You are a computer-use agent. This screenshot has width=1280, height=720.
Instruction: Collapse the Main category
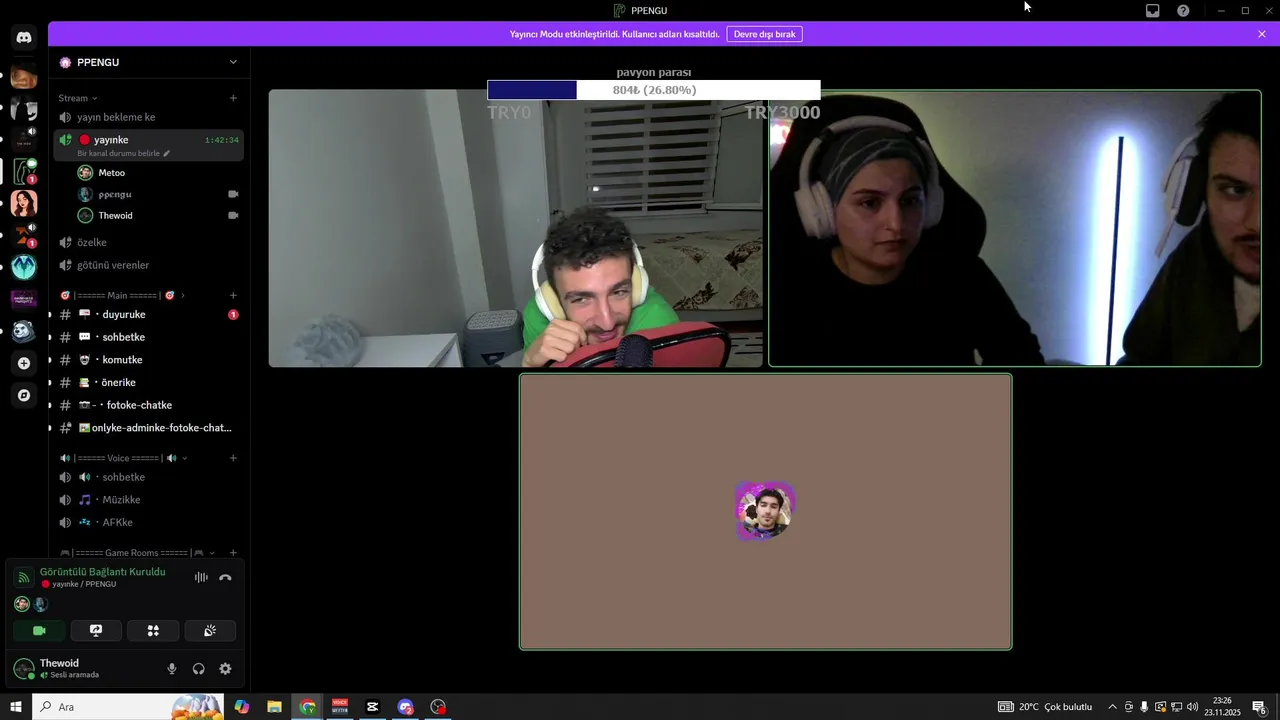pyautogui.click(x=122, y=295)
